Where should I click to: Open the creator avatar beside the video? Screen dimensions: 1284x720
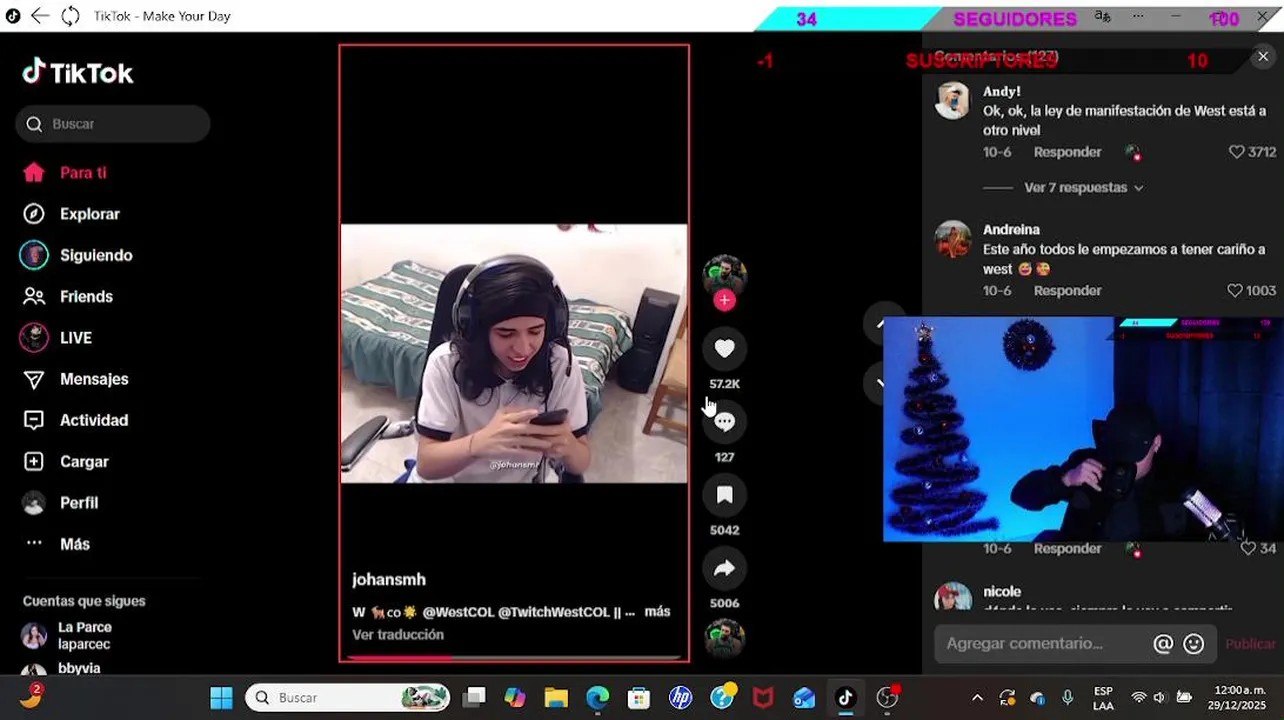724,273
